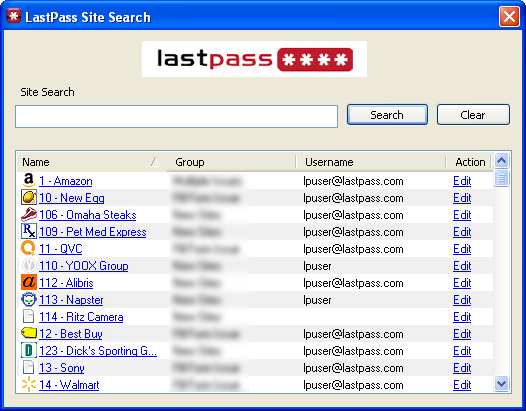Open the 12 - Best Buy link

coord(71,334)
